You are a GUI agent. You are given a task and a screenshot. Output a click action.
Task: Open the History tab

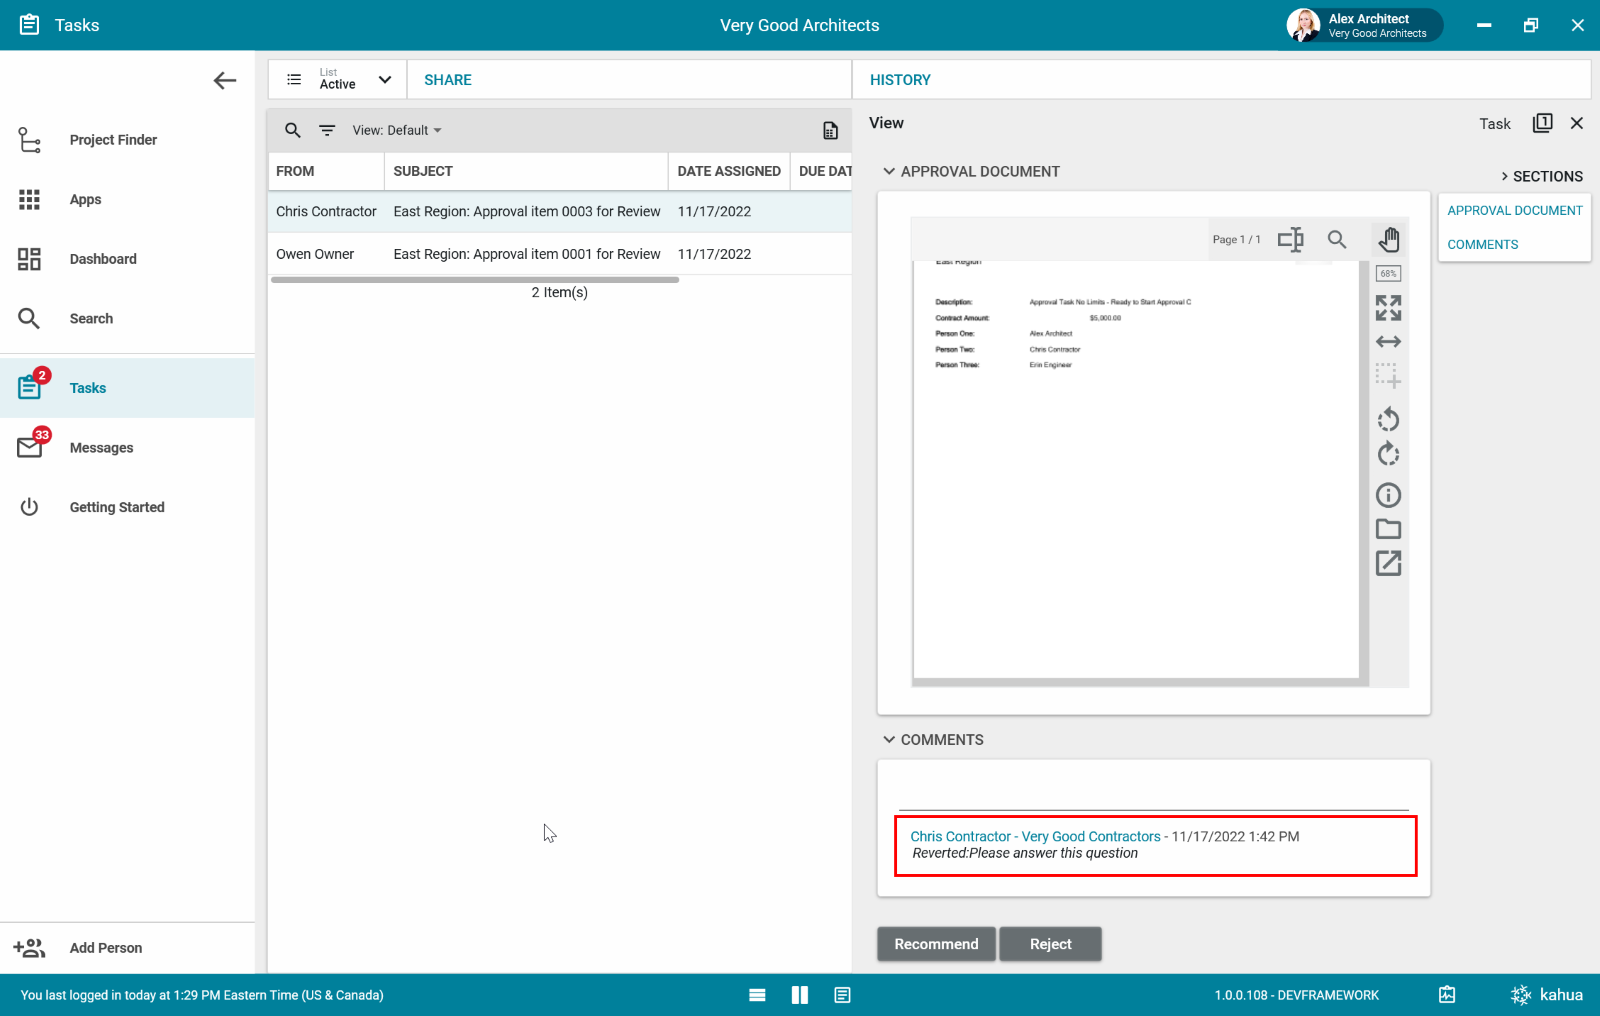(900, 80)
